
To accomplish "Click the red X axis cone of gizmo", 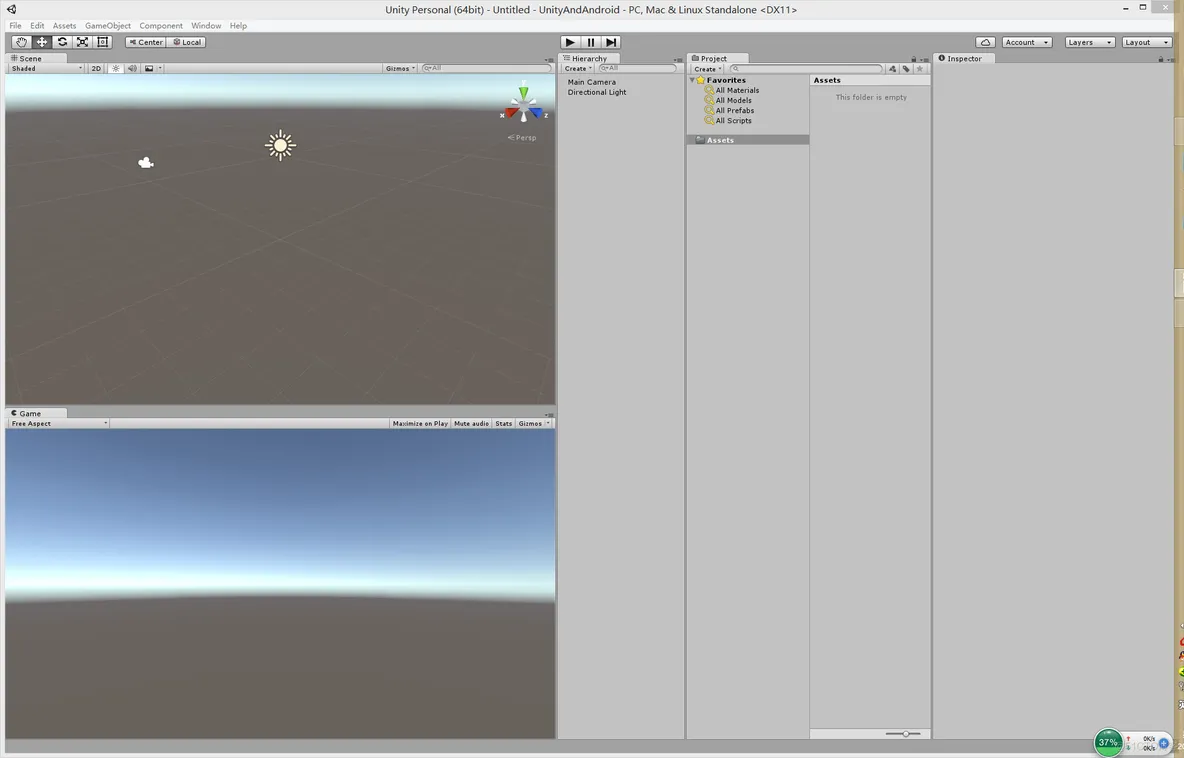I will (x=511, y=112).
